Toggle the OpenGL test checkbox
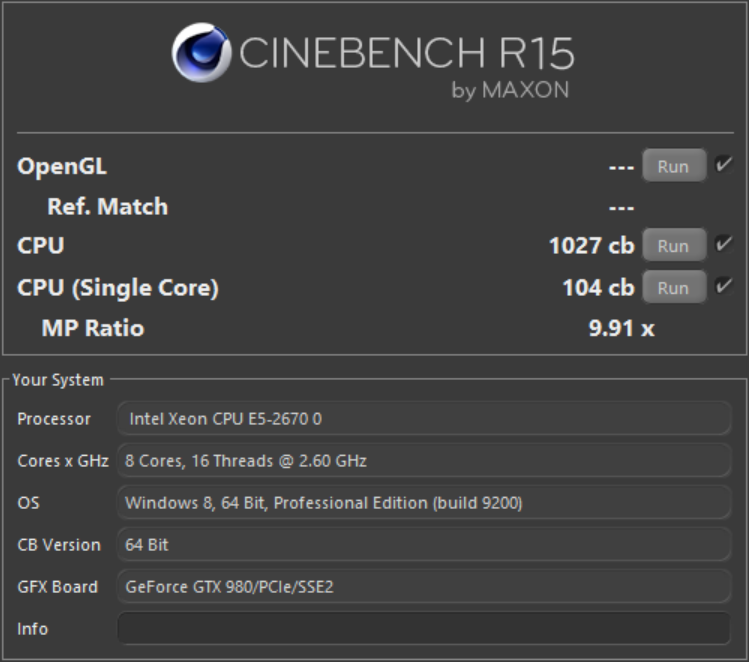Screen dimensions: 749x662 pyautogui.click(x=724, y=164)
